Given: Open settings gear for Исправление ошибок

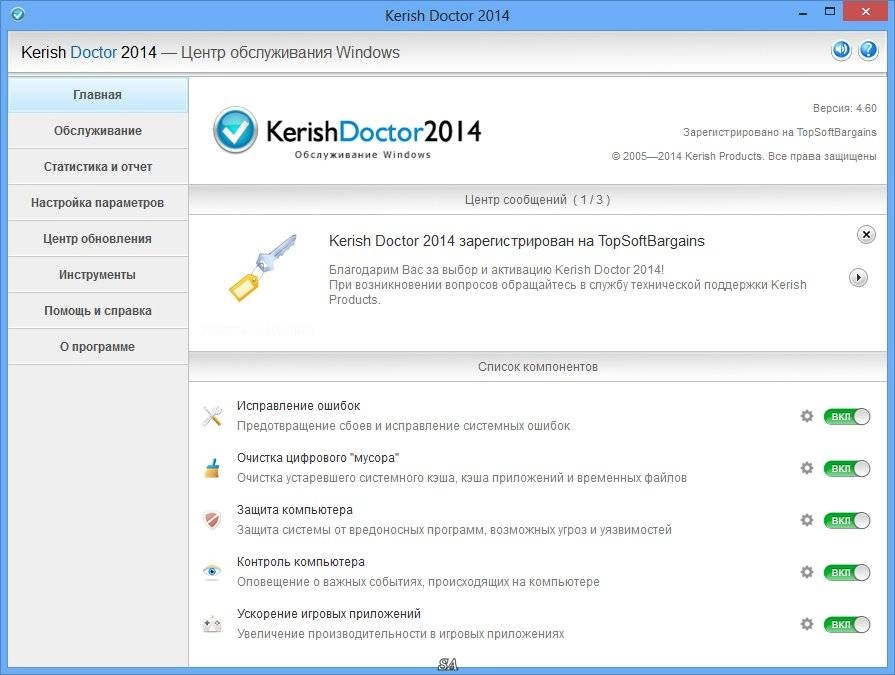Looking at the screenshot, I should pyautogui.click(x=807, y=416).
